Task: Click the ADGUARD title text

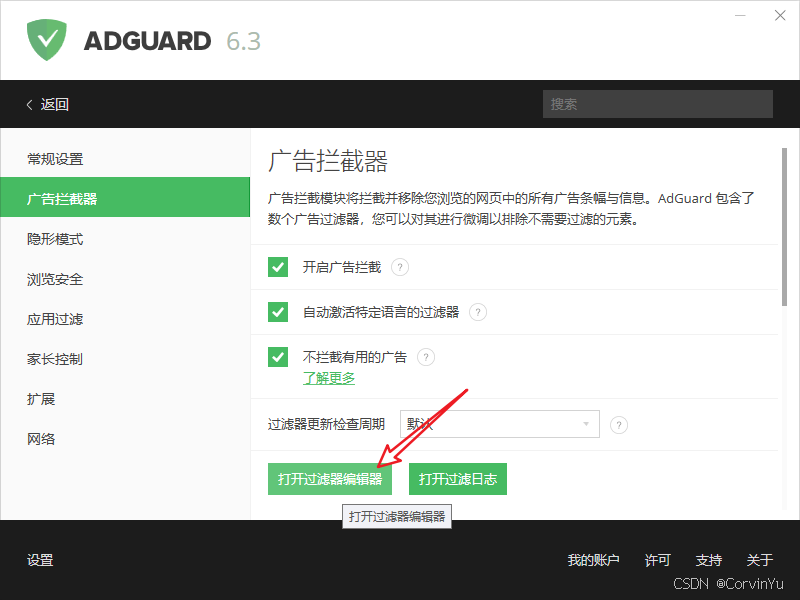Action: 147,41
